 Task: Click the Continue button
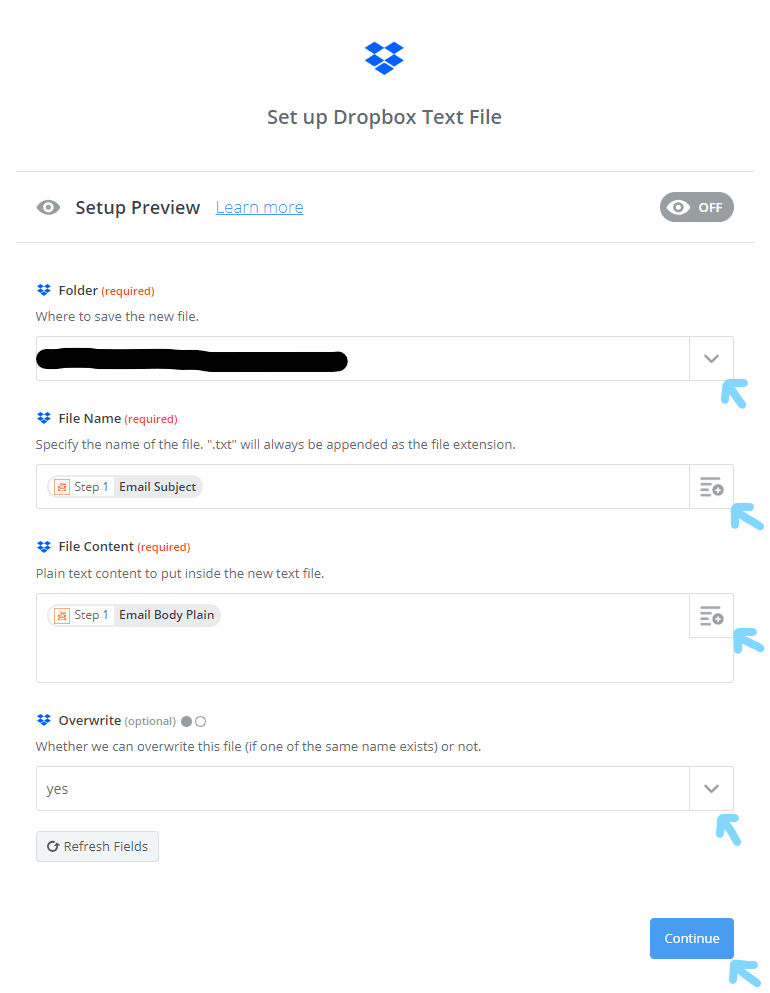click(691, 938)
